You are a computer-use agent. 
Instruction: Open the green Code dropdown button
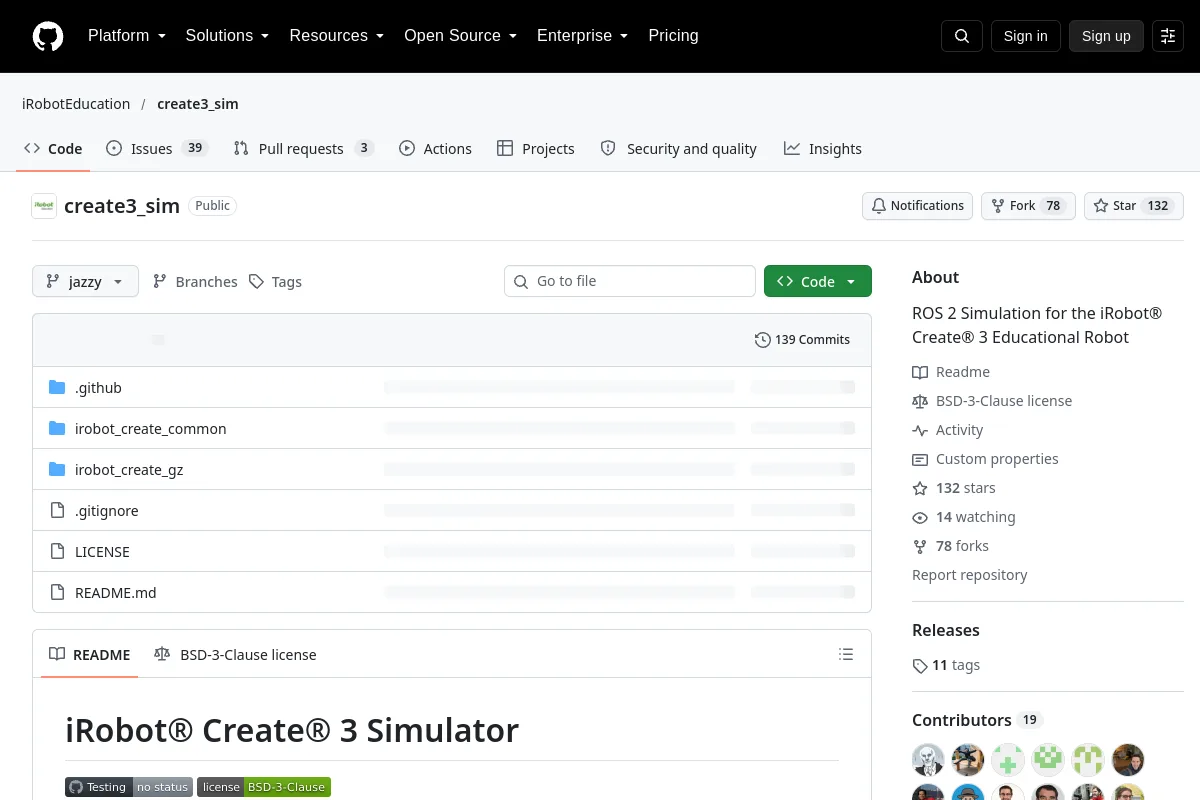point(818,282)
